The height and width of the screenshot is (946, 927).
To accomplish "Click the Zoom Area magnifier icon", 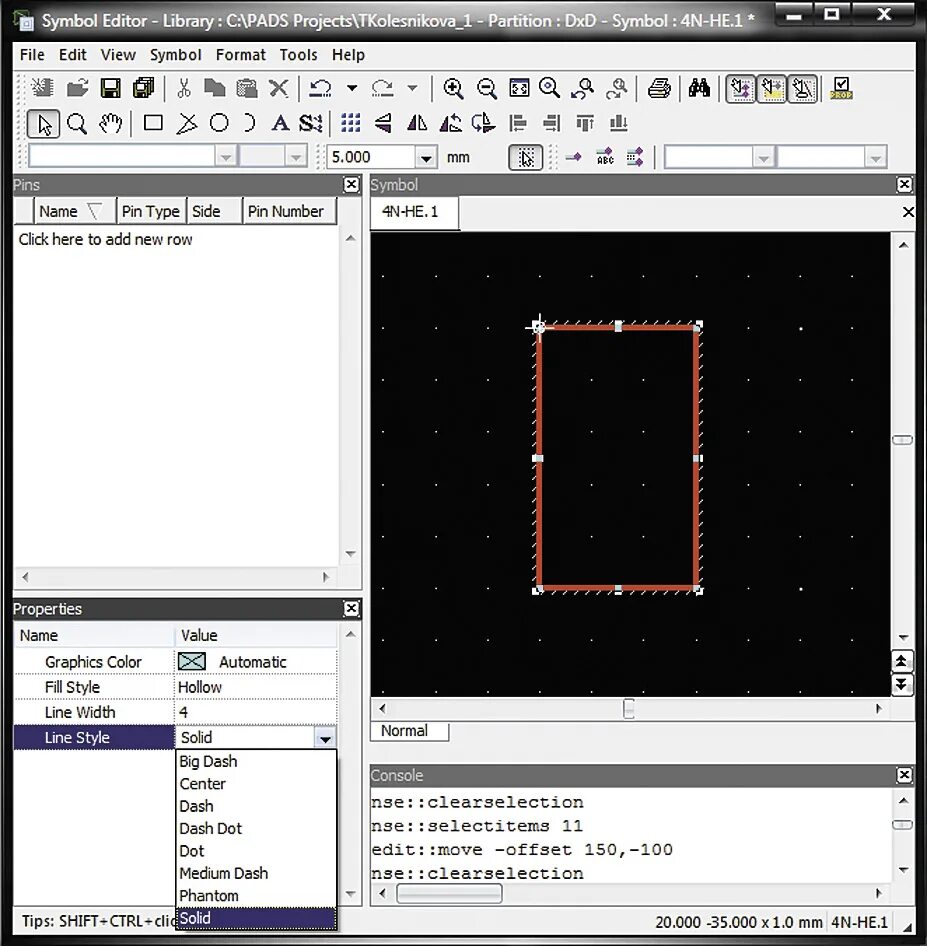I will point(549,88).
